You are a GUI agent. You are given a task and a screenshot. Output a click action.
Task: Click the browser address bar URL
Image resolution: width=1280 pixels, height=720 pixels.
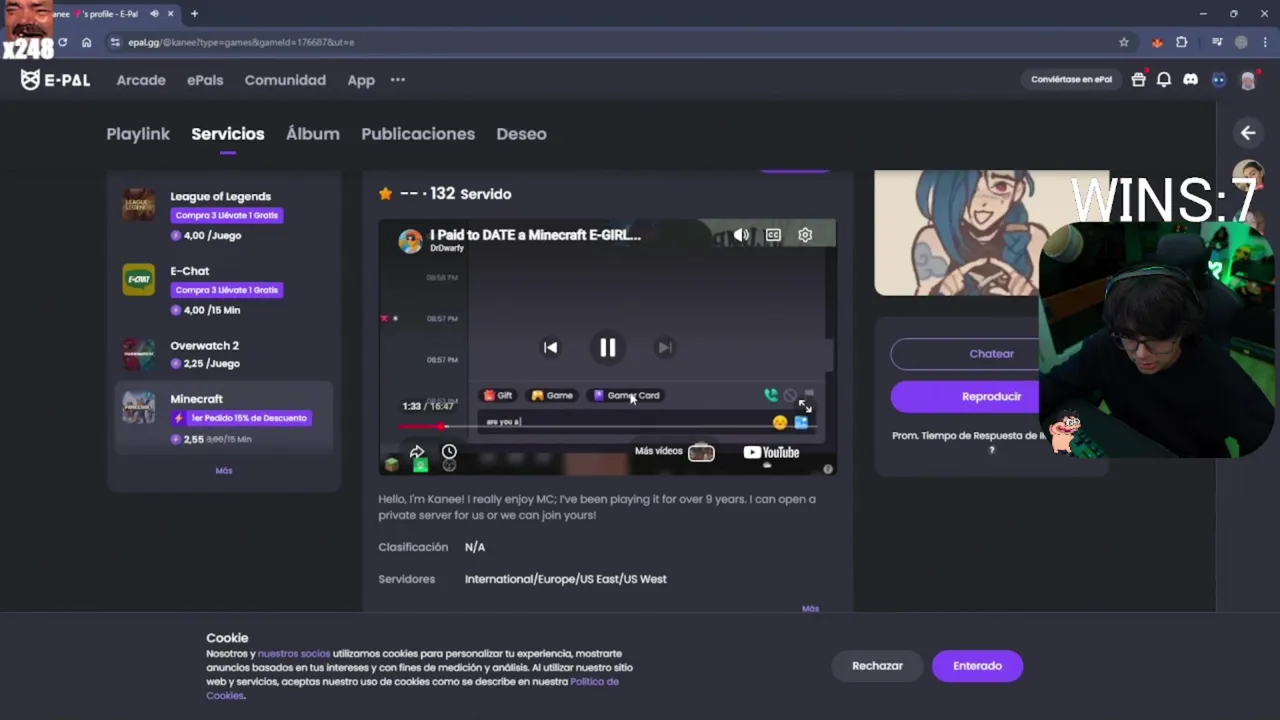point(241,42)
